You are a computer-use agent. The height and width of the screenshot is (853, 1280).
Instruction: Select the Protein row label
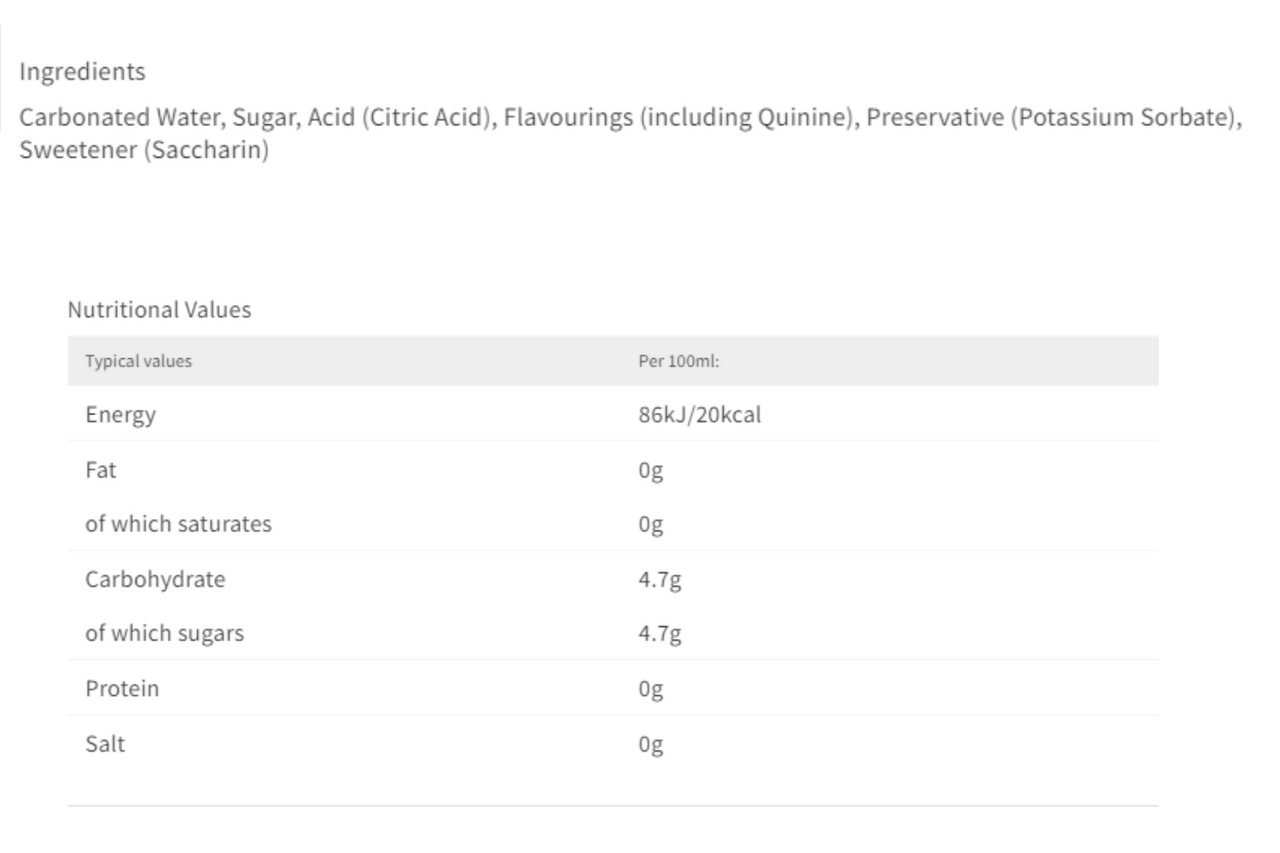[x=122, y=689]
